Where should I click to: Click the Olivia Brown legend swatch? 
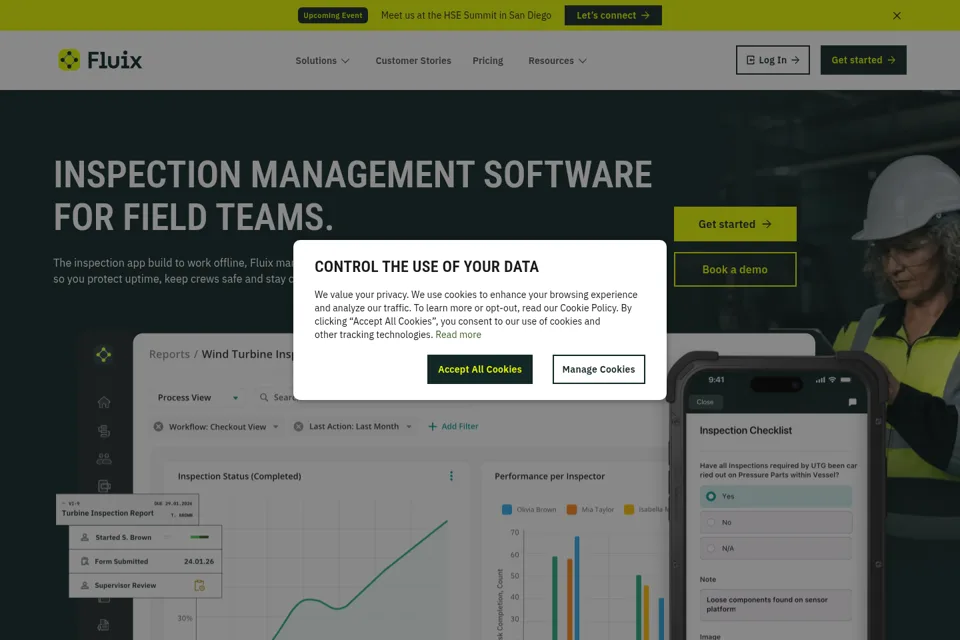pyautogui.click(x=507, y=510)
